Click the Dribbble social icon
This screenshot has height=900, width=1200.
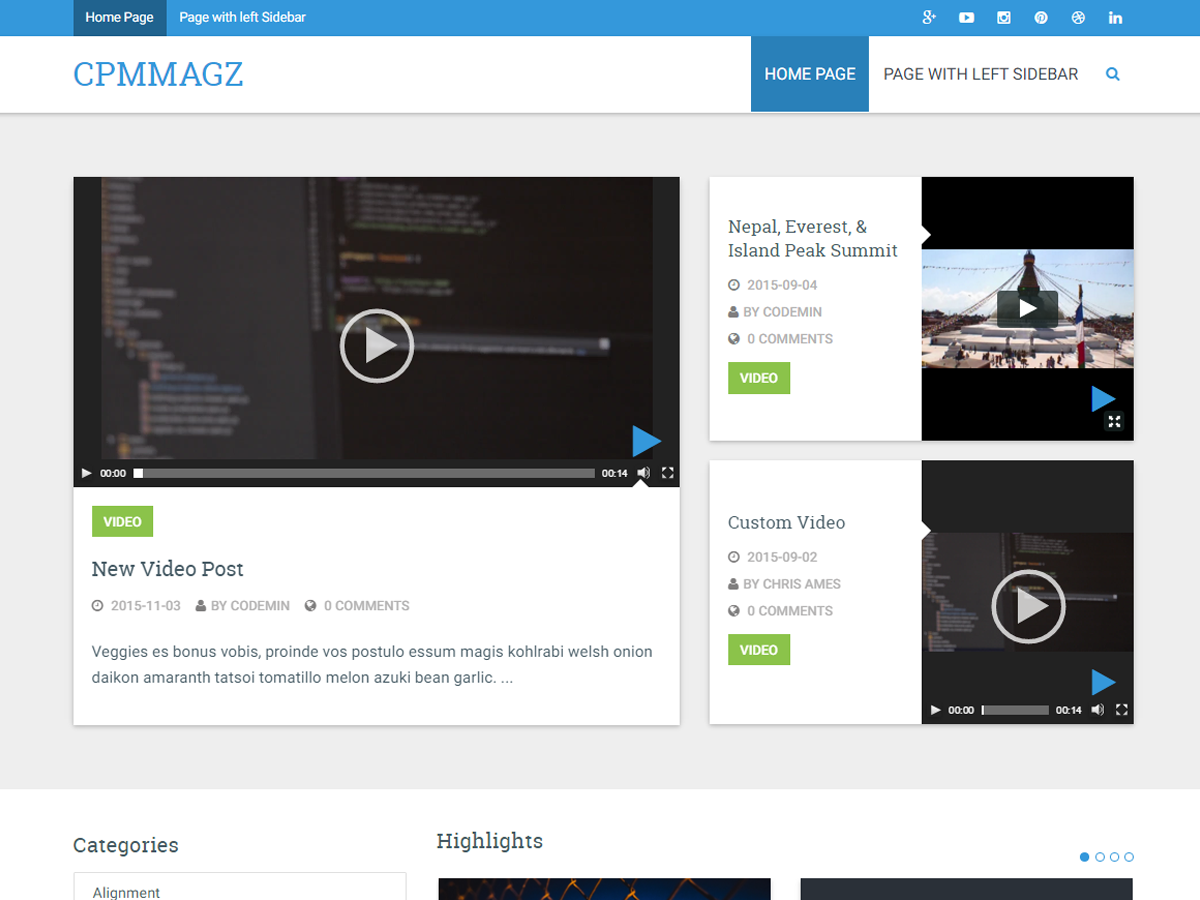[x=1078, y=17]
